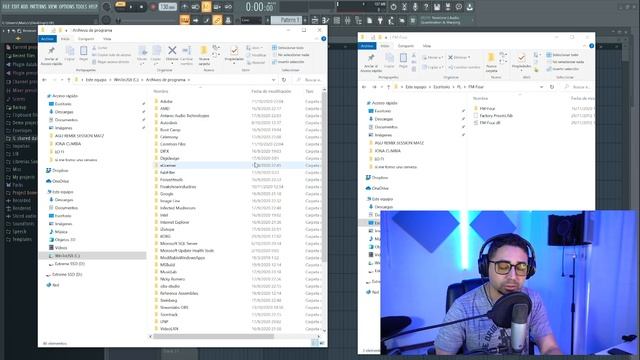Open the Line snap selector dropdown
This screenshot has height=360, width=640.
[250, 20]
